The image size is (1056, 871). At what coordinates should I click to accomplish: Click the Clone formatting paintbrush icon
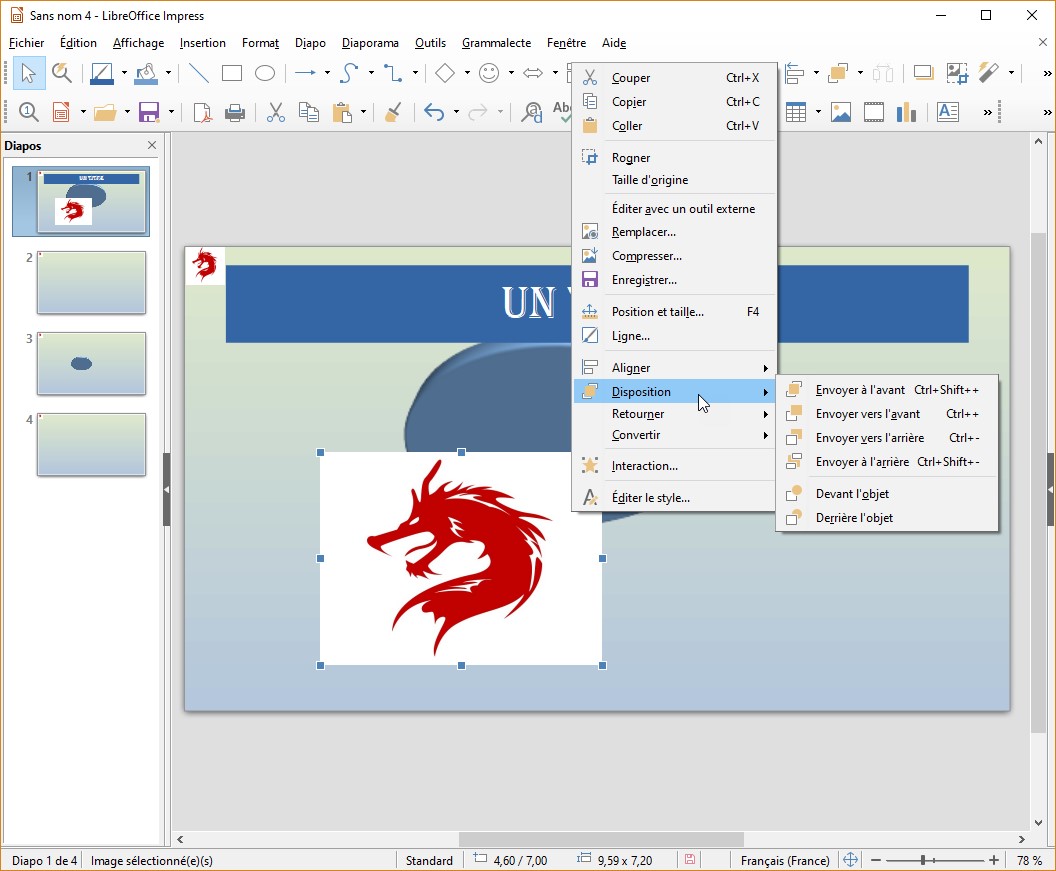tap(393, 113)
